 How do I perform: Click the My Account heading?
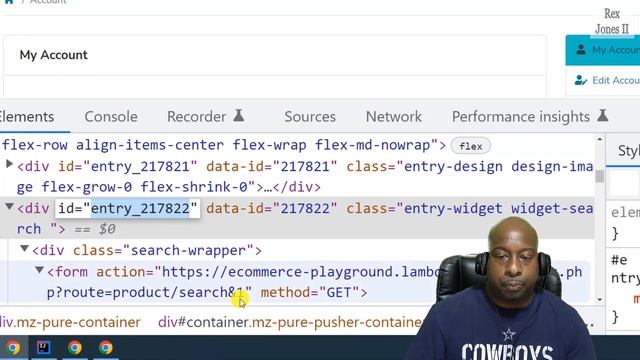(53, 55)
